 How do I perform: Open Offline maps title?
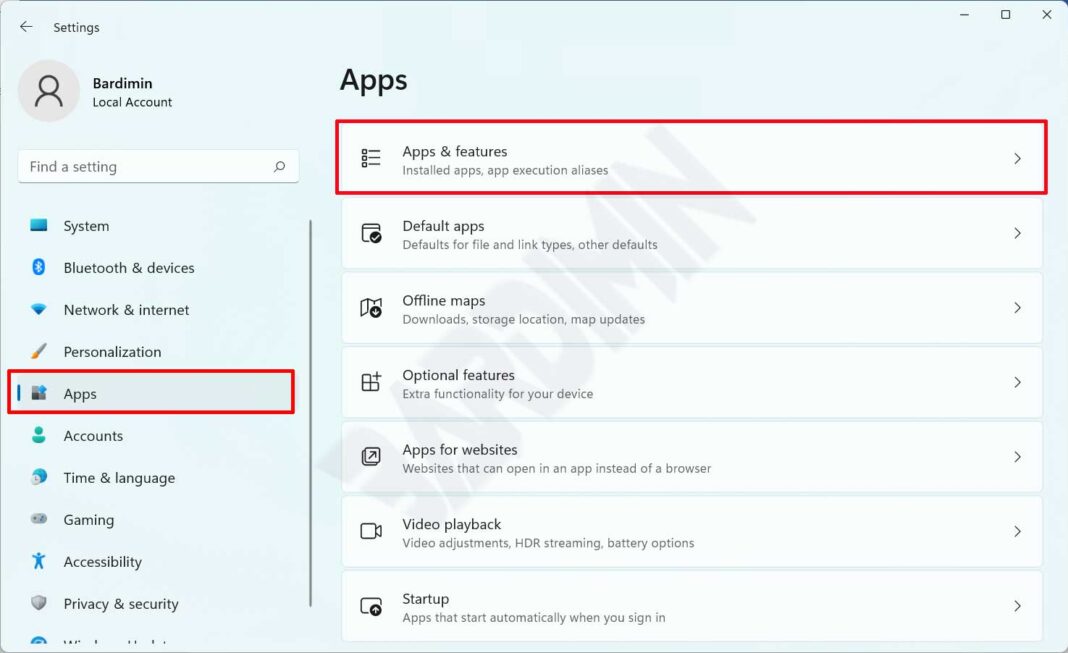pyautogui.click(x=443, y=300)
